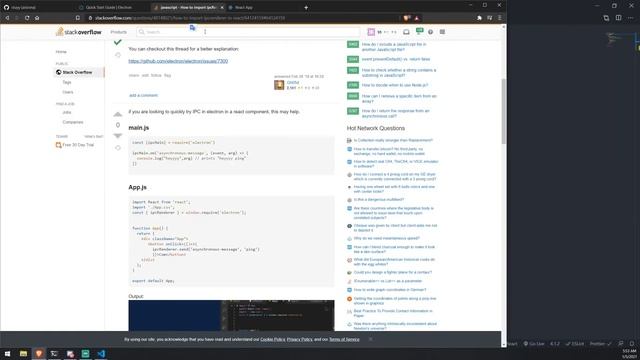
Task: Open terminal app from taskbar
Action: (x=54, y=353)
